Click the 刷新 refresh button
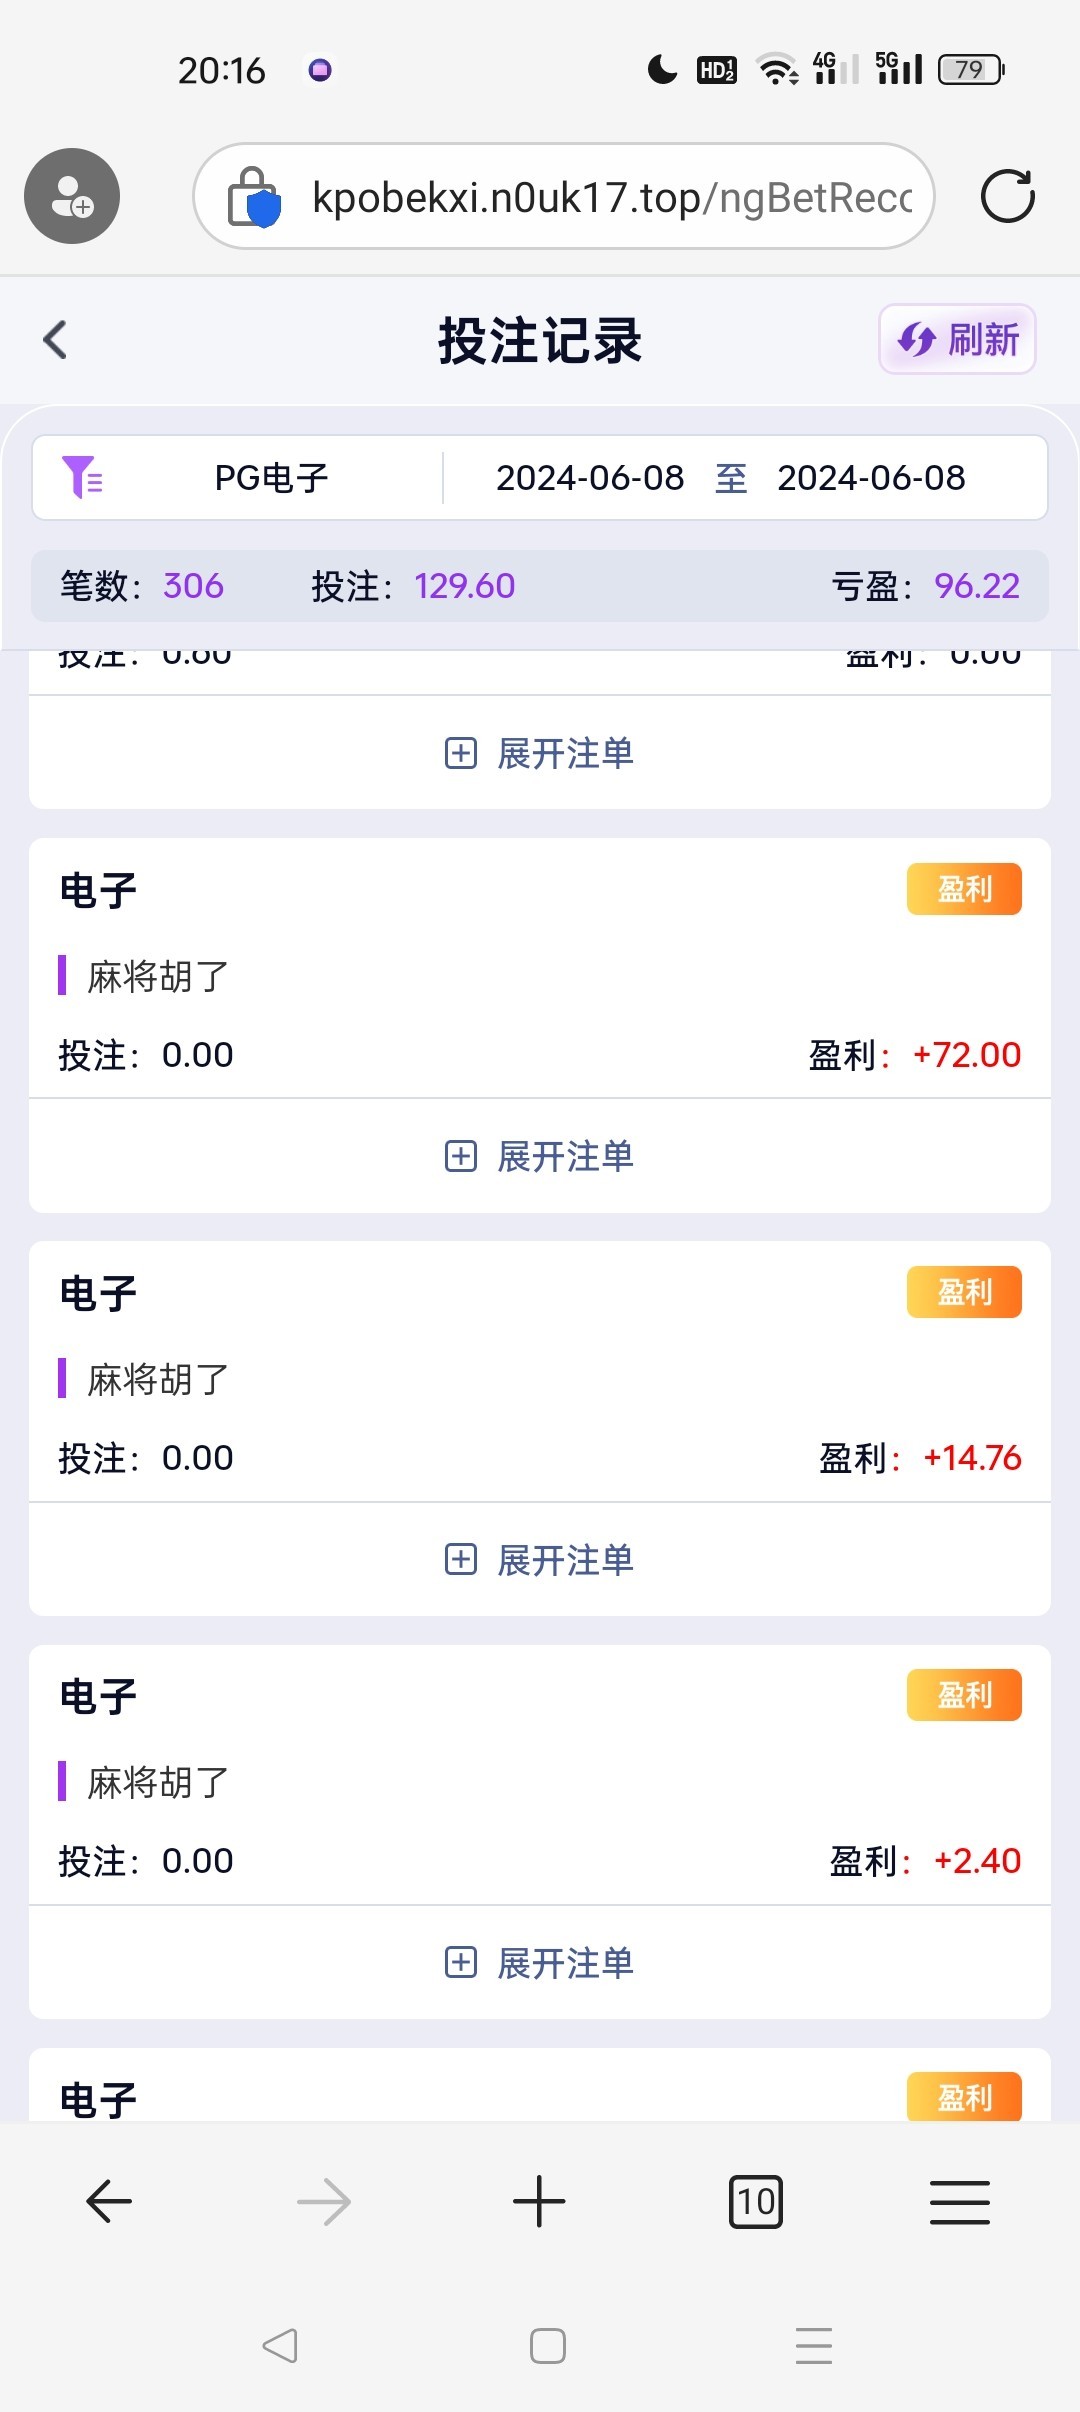The image size is (1080, 2412). click(x=957, y=340)
